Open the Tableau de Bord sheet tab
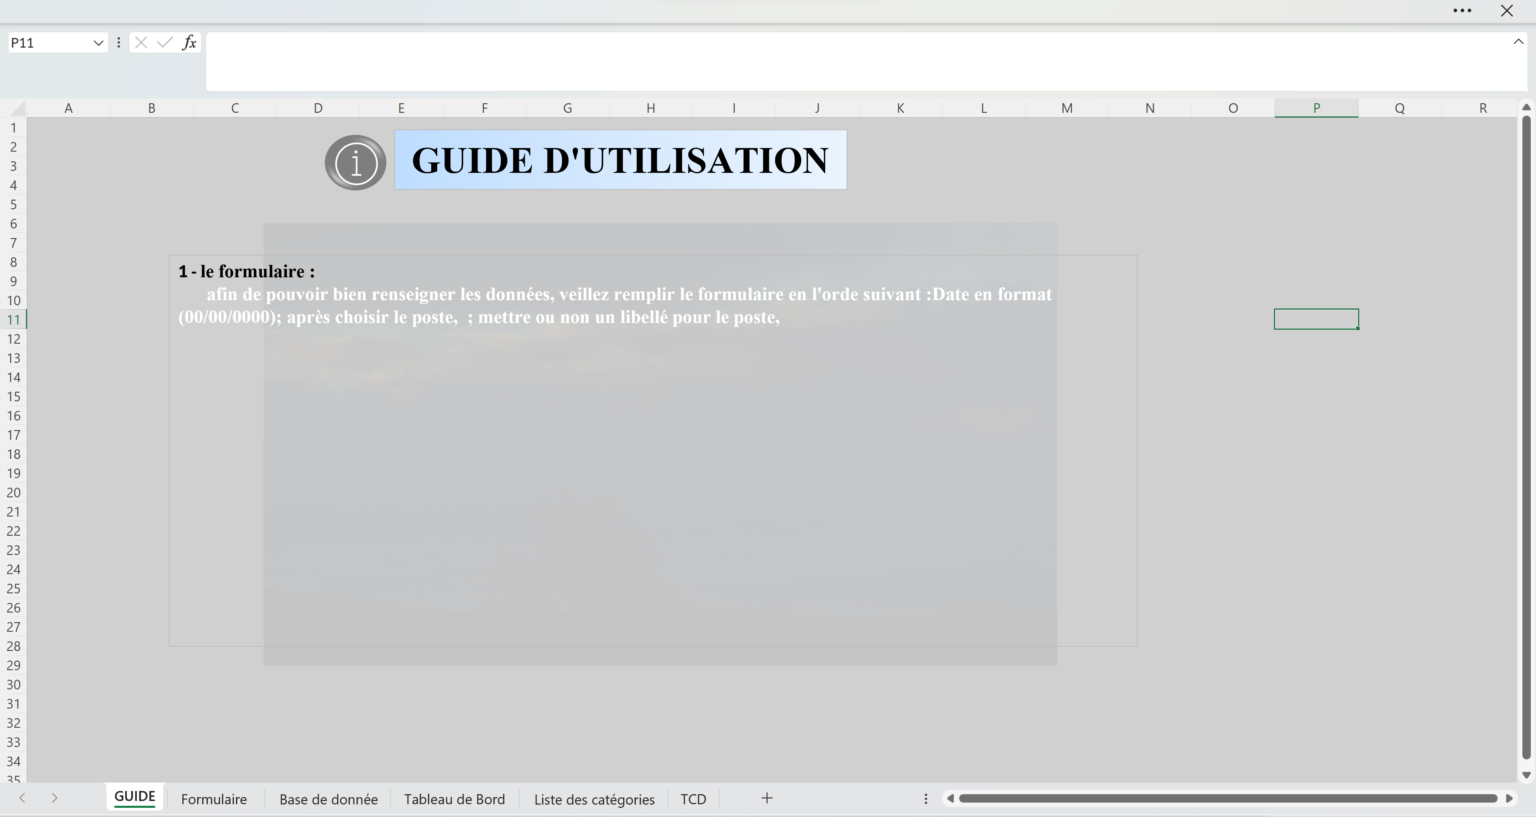This screenshot has width=1536, height=817. coord(454,799)
